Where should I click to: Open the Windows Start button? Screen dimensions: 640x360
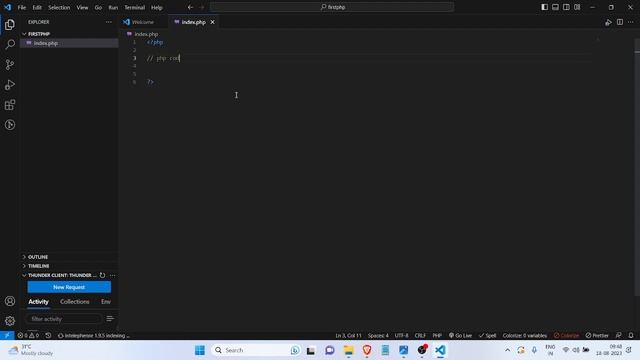[200, 350]
